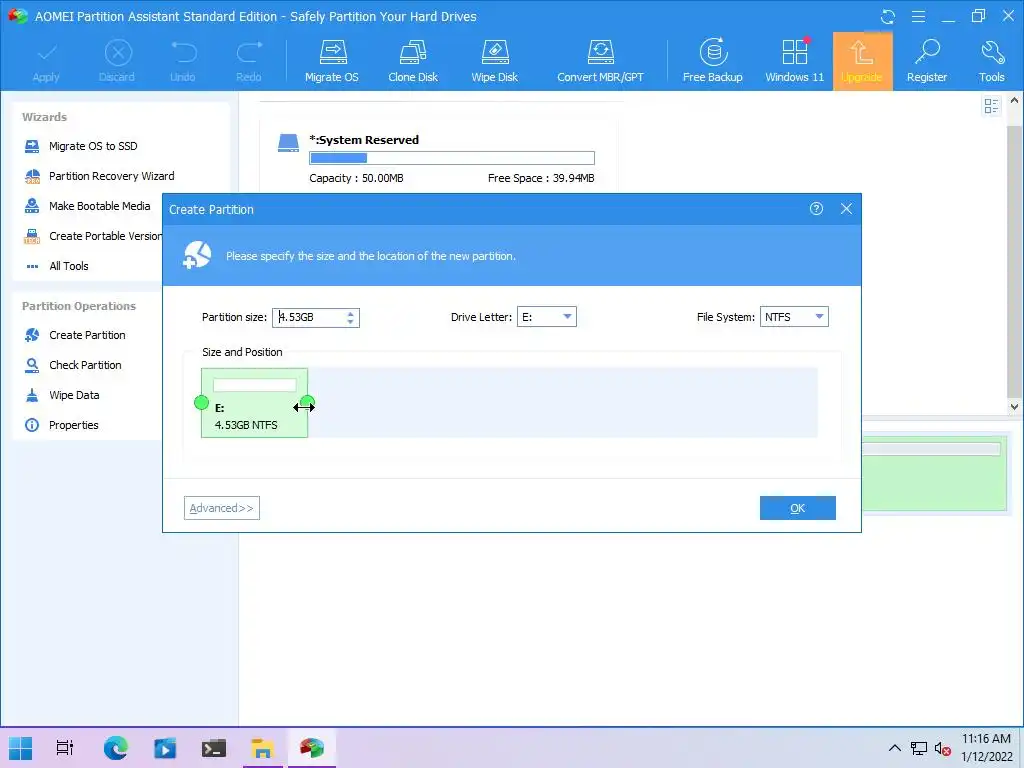This screenshot has height=768, width=1024.
Task: Click the left green resize handle
Action: [x=201, y=403]
